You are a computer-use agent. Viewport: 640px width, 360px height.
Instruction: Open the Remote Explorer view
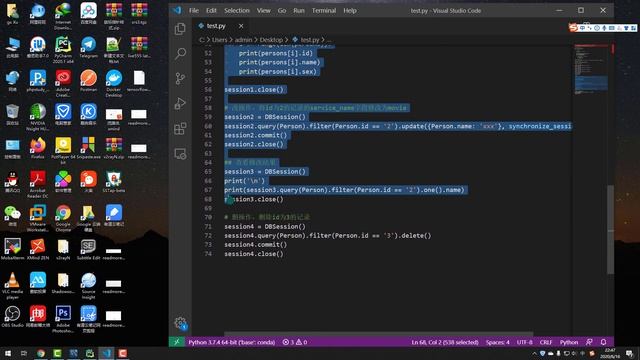180,154
